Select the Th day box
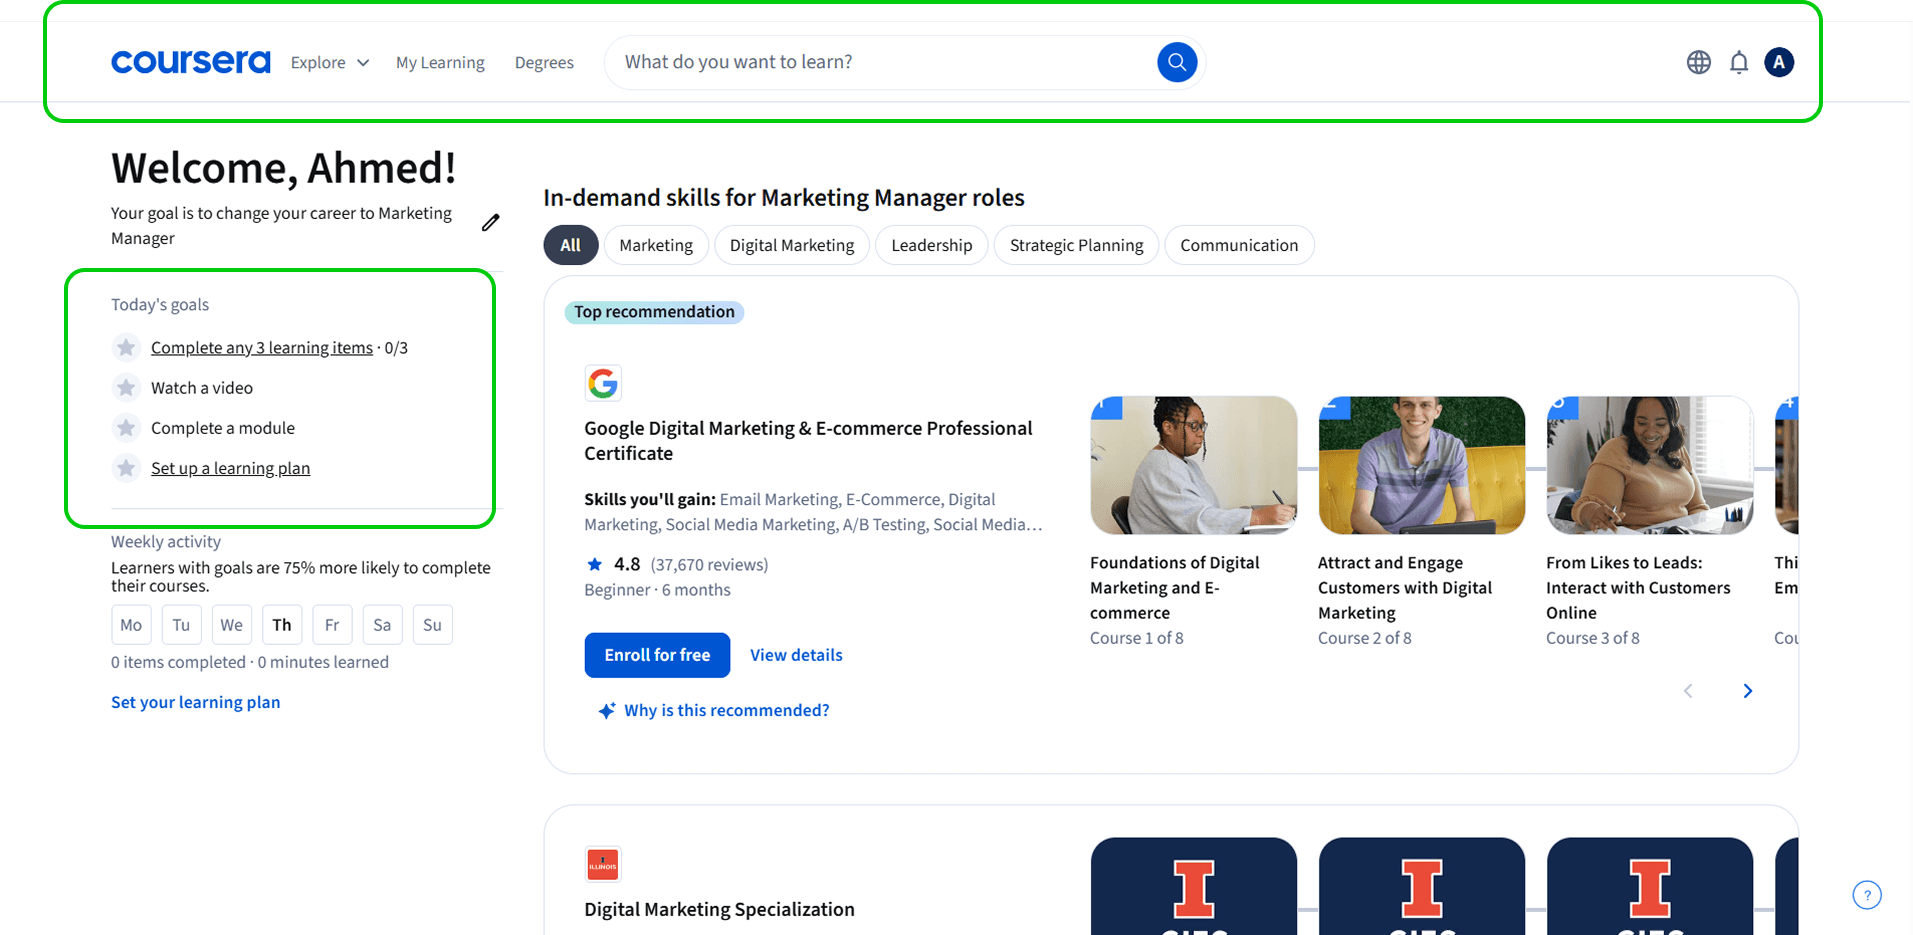The height and width of the screenshot is (935, 1913). point(282,625)
